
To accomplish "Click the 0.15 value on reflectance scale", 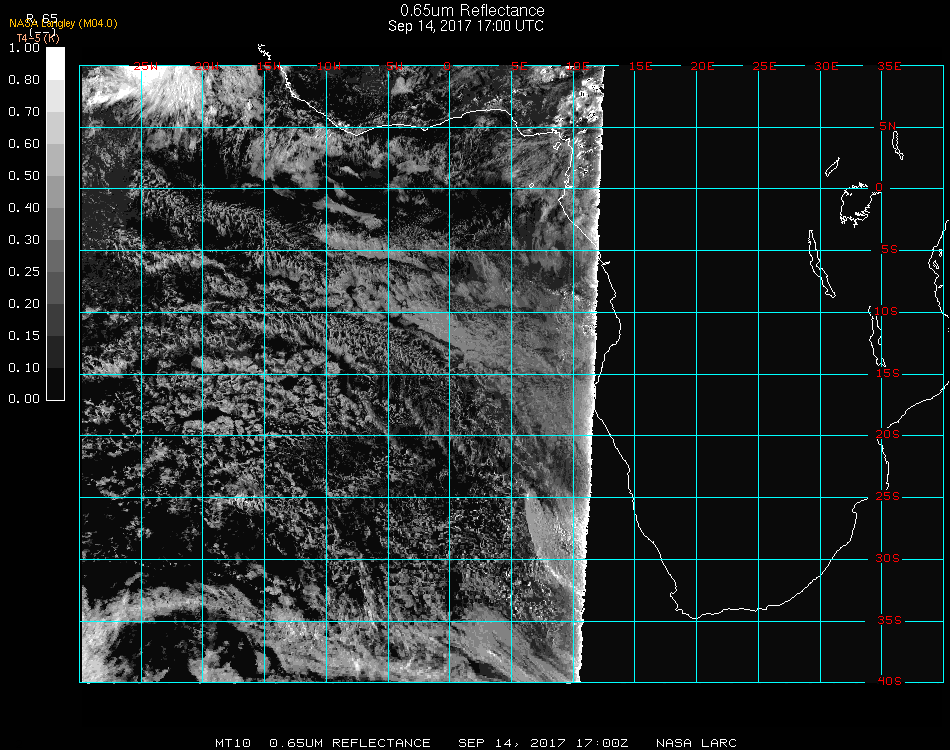I will coord(24,336).
